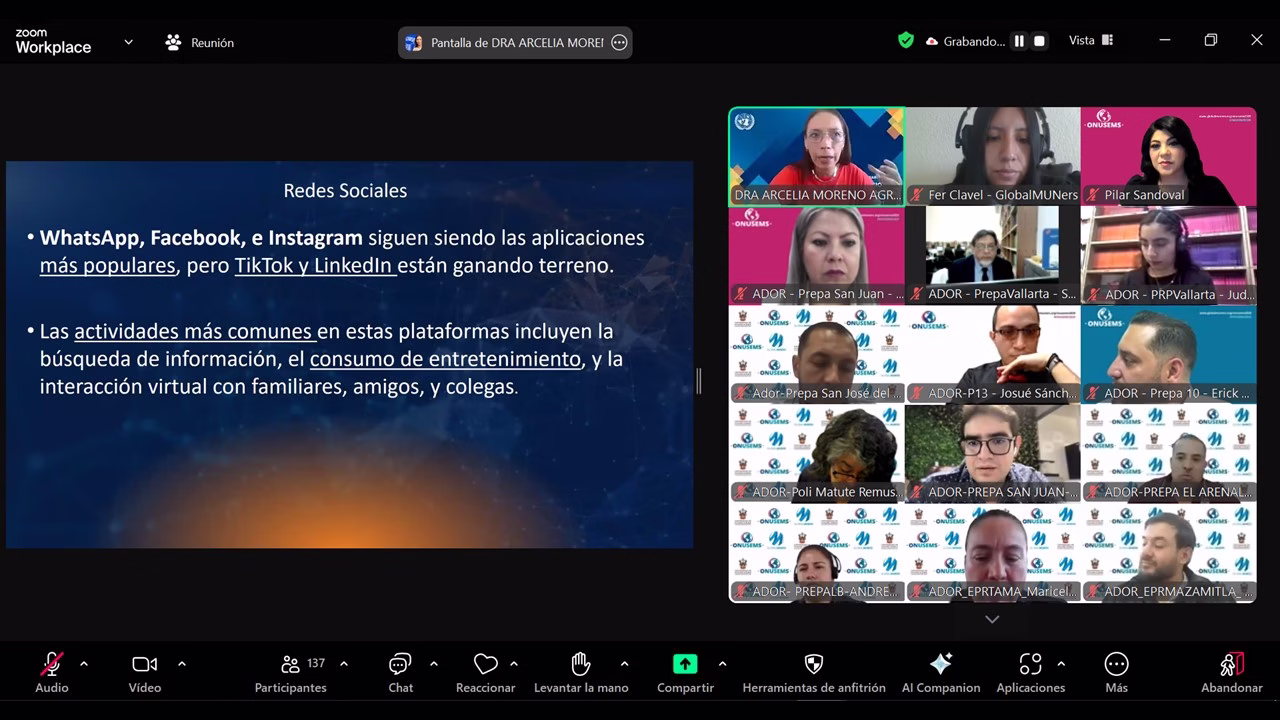Pause the recording
This screenshot has height=720, width=1280.
1019,41
